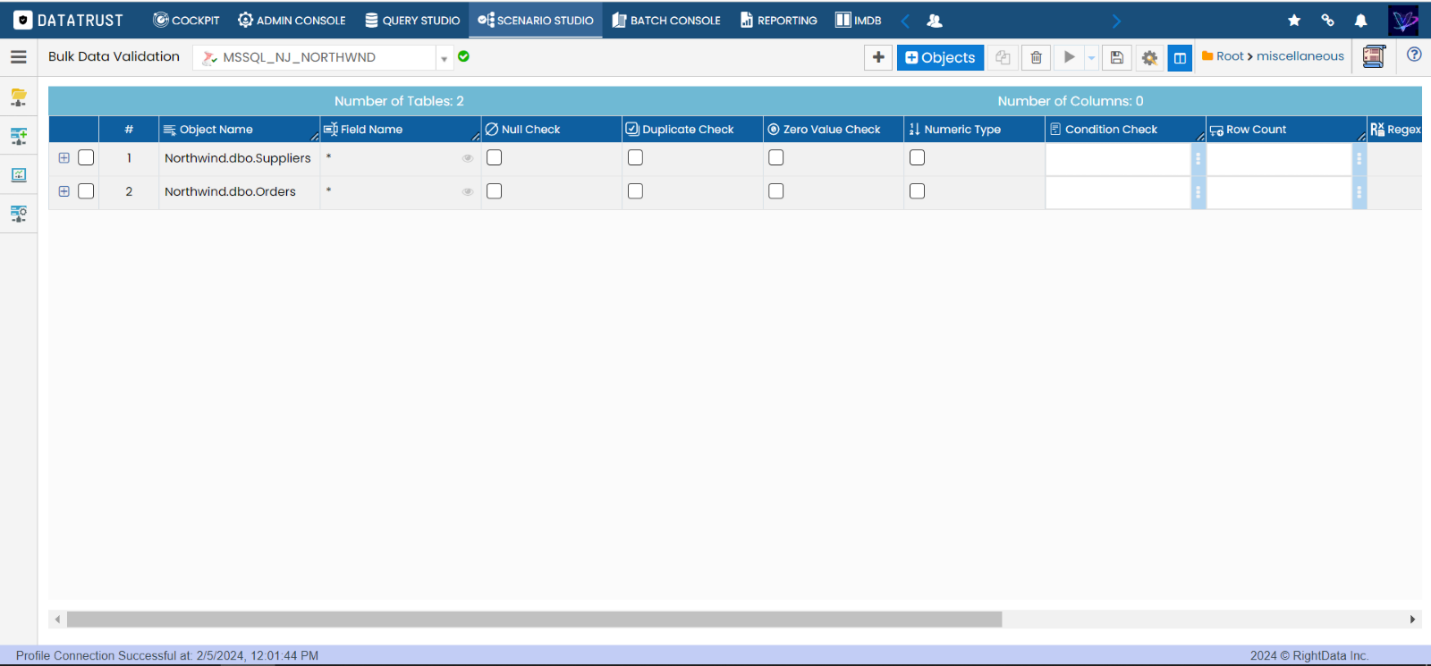The width and height of the screenshot is (1431, 666).
Task: Click the plus add icon beside Objects
Action: (878, 58)
